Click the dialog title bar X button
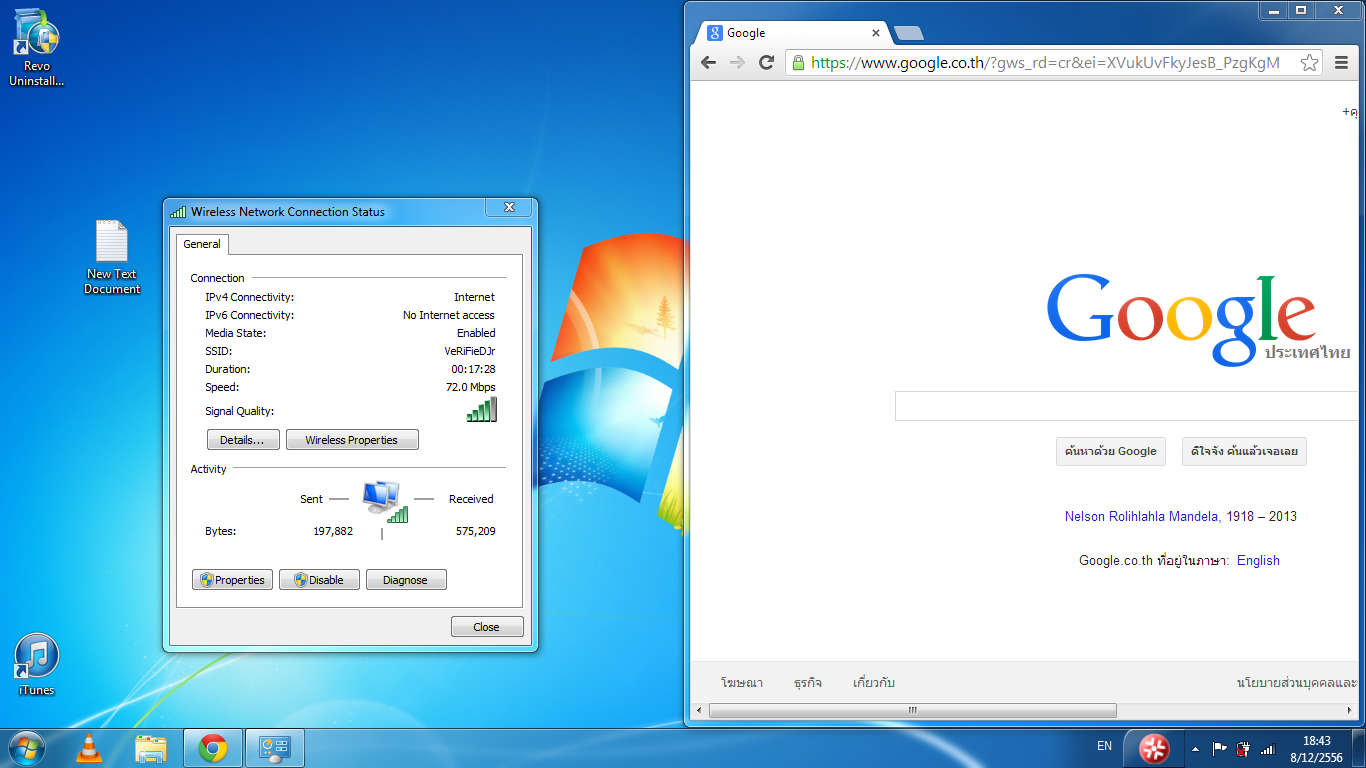 [509, 207]
